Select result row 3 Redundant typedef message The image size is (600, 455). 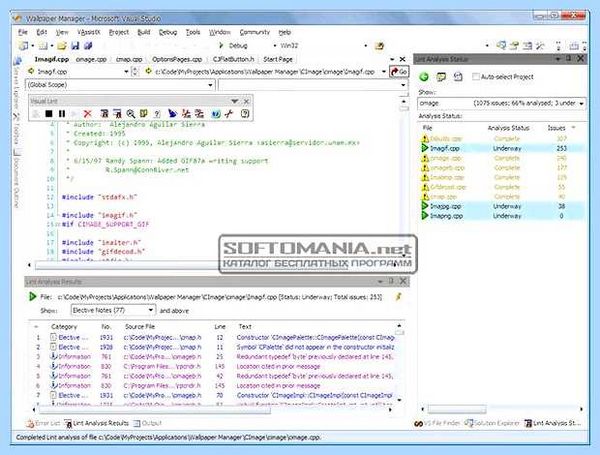[x=214, y=357]
